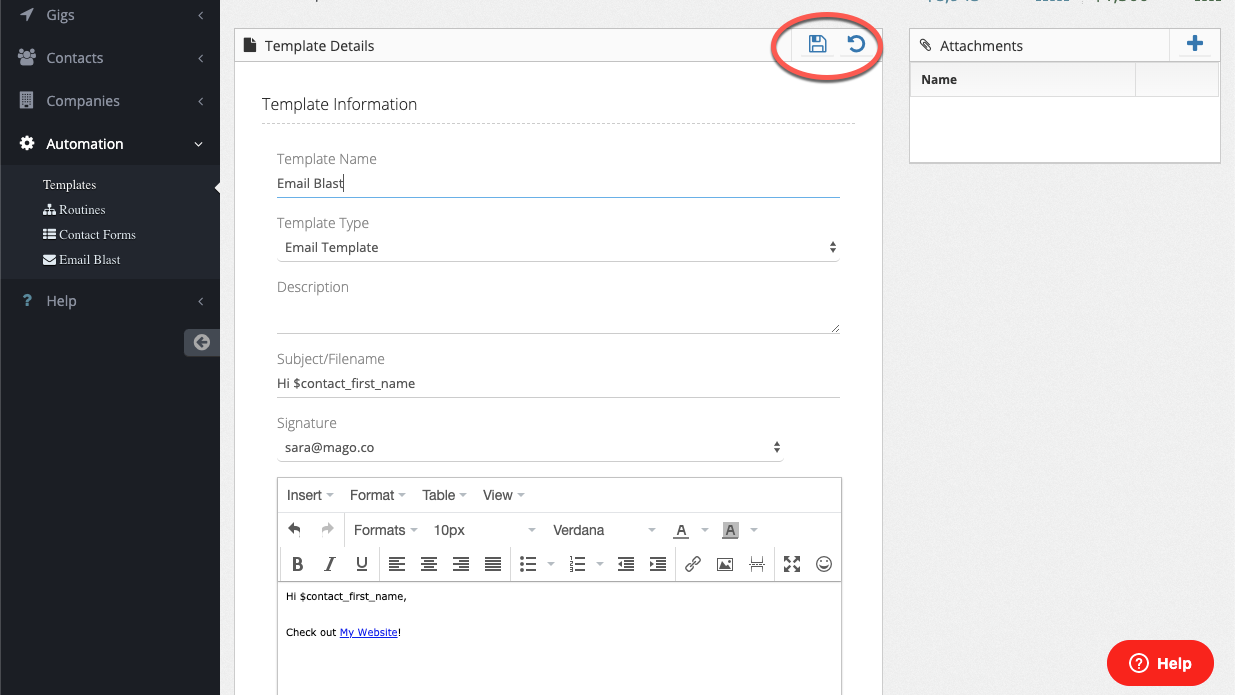
Task: Open the emoticons picker smiley icon
Action: (824, 564)
